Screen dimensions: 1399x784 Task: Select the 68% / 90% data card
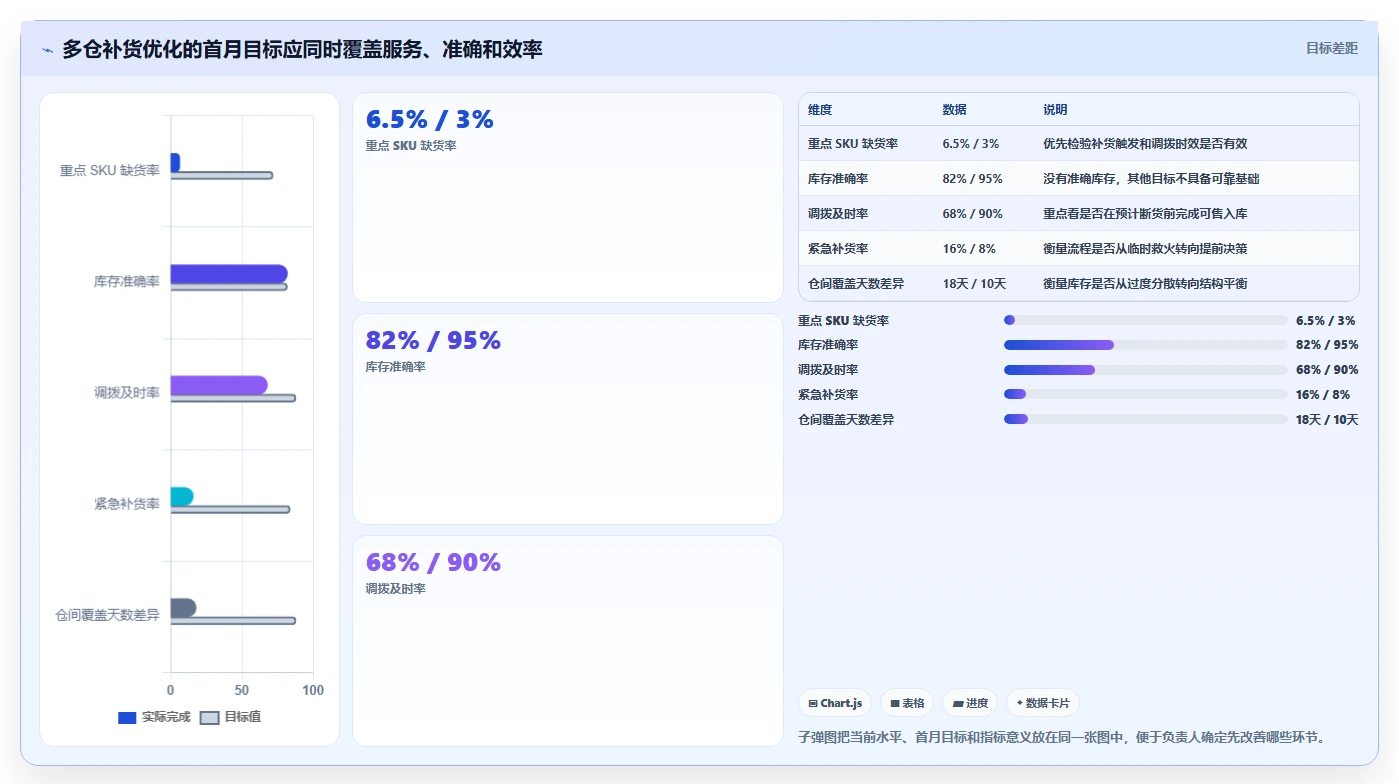click(568, 641)
